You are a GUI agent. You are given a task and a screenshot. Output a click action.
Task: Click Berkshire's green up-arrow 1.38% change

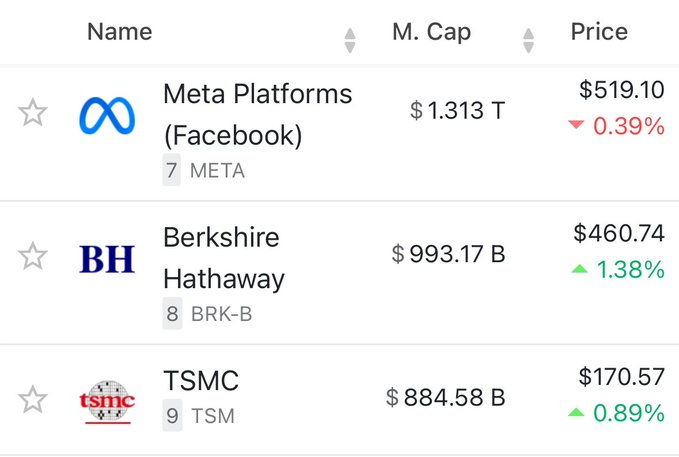tap(618, 269)
